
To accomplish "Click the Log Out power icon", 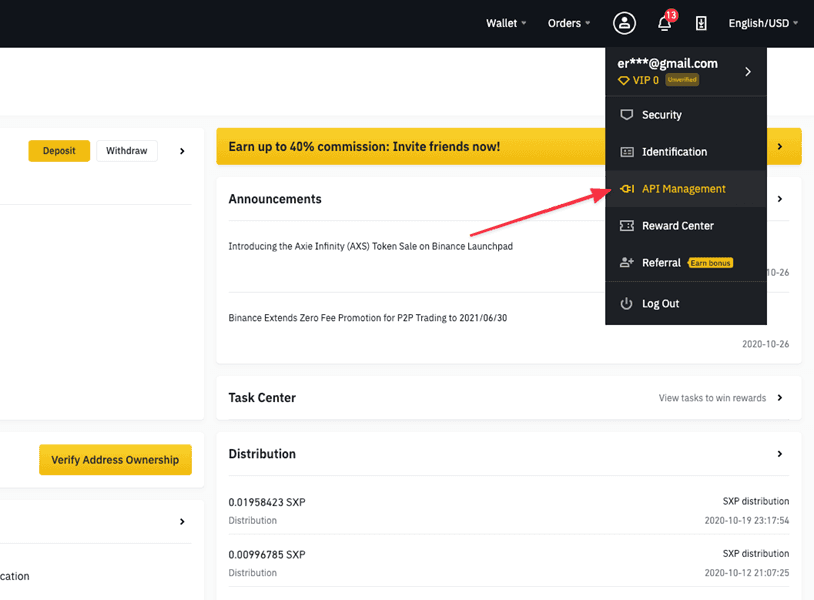I will pos(627,304).
